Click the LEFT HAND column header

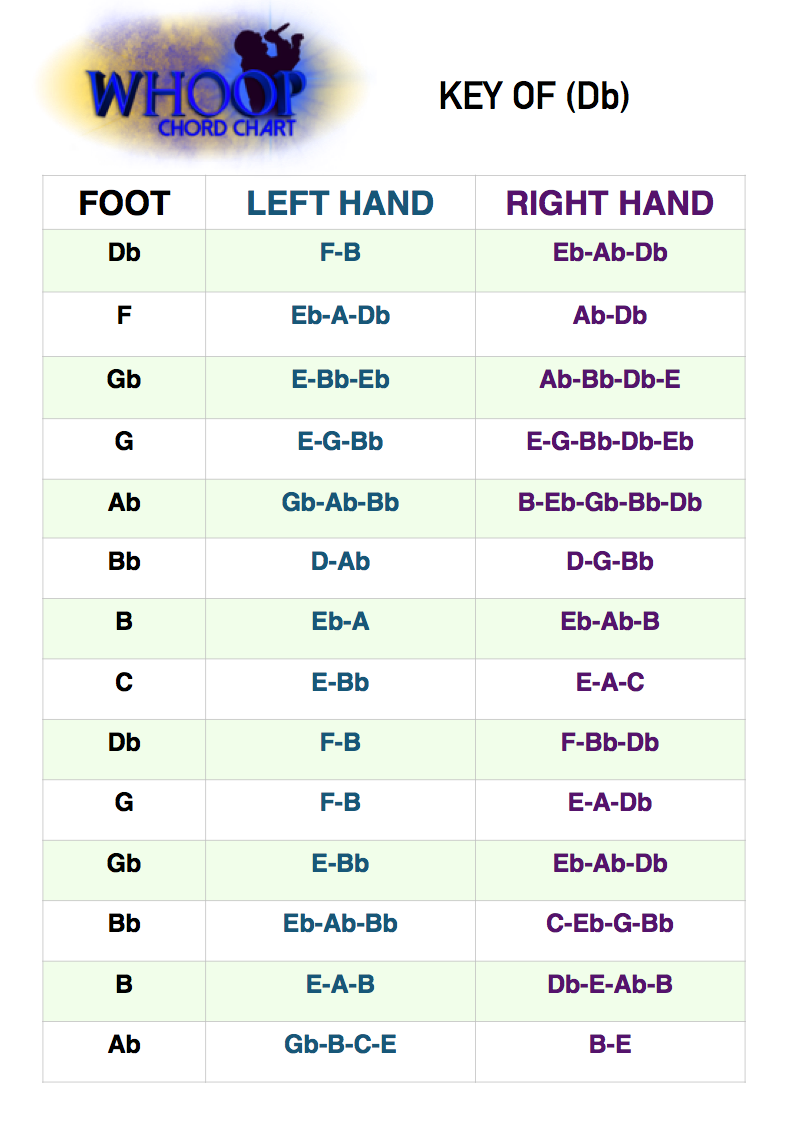point(340,203)
